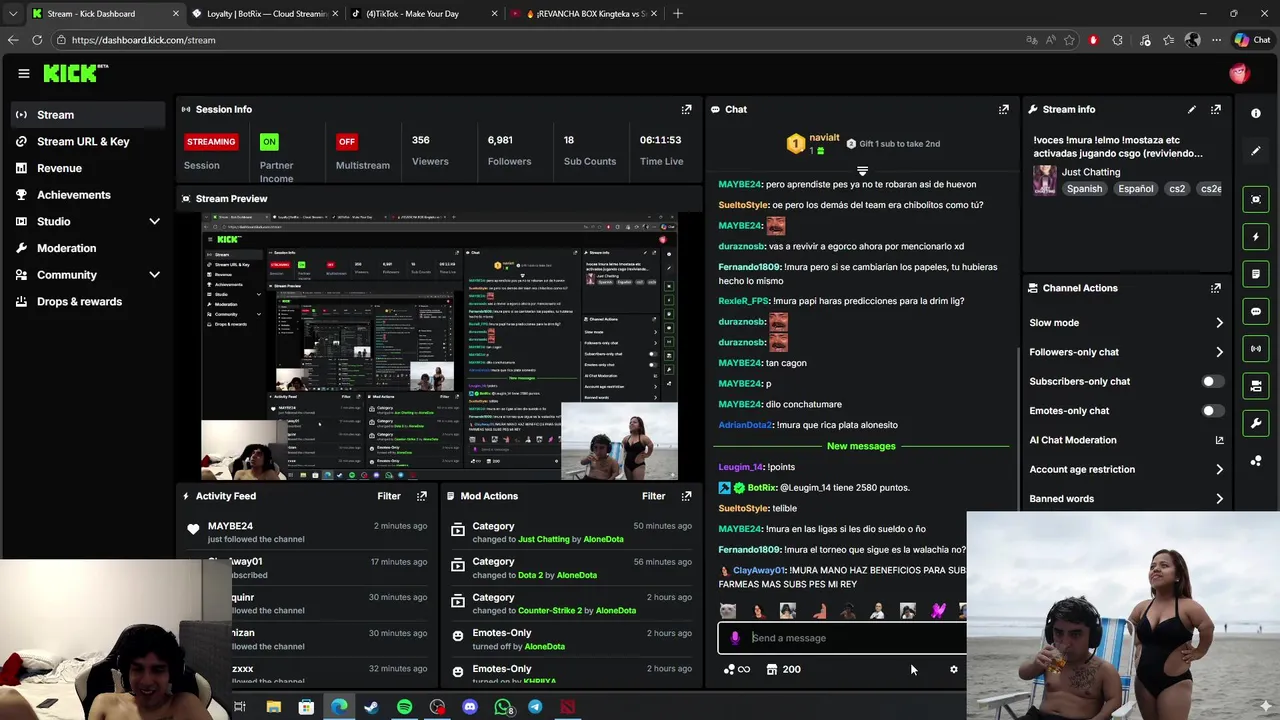Image resolution: width=1280 pixels, height=720 pixels.
Task: Go to Revenue in the sidebar
Action: pos(88,168)
